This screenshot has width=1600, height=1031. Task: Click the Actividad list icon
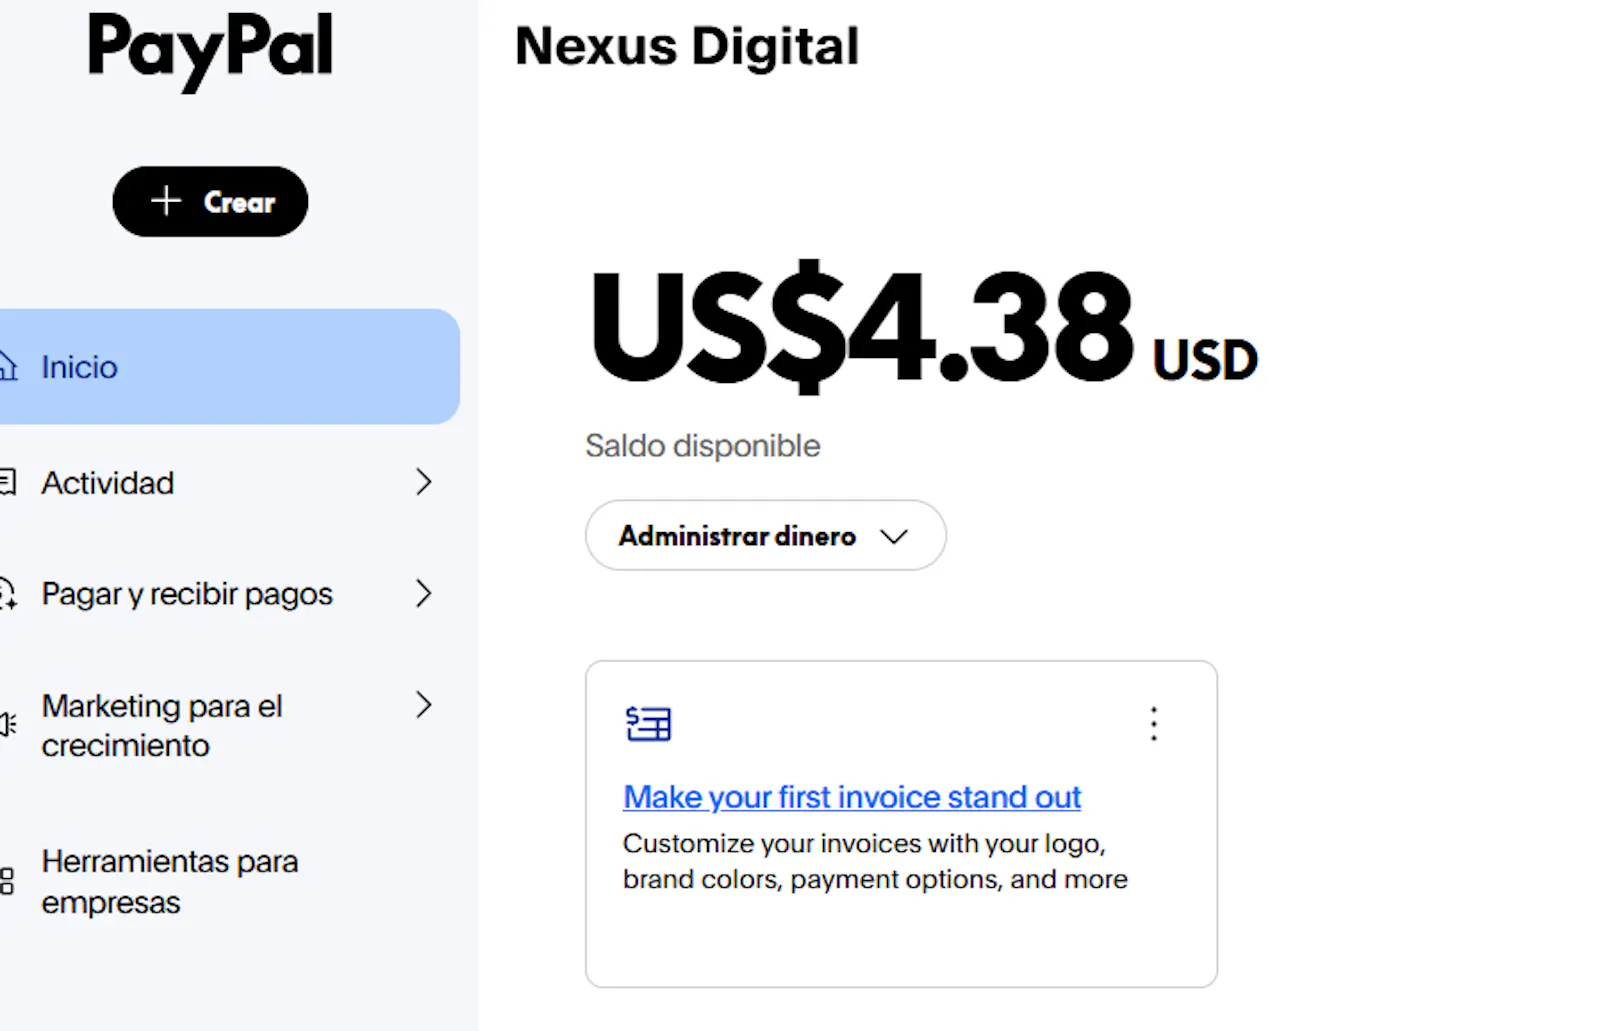coord(7,483)
